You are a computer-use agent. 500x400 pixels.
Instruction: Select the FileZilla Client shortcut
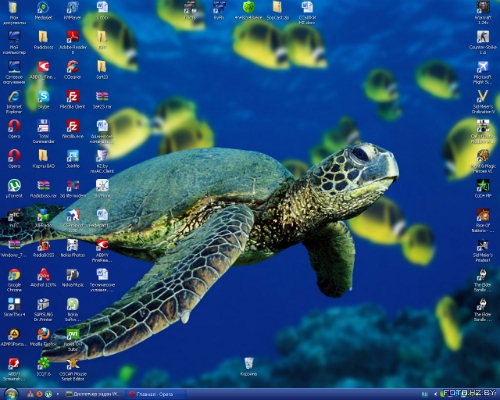pos(72,99)
